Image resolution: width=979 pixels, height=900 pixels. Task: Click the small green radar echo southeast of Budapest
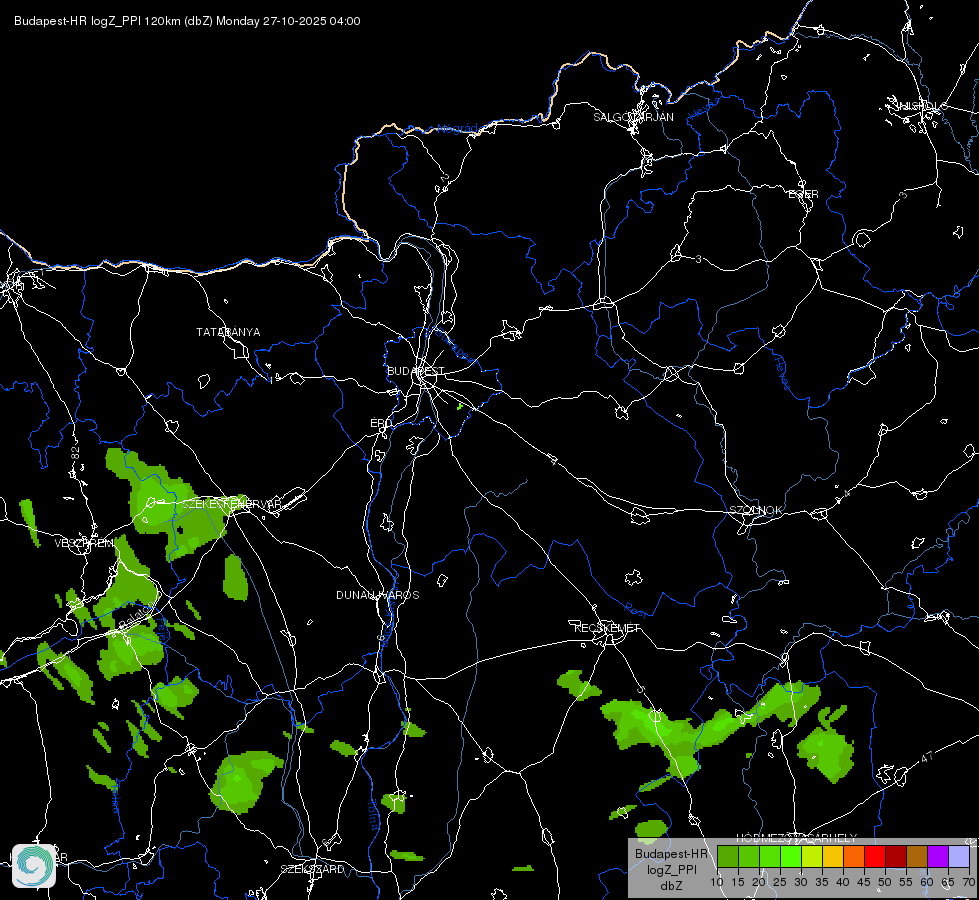pos(460,406)
